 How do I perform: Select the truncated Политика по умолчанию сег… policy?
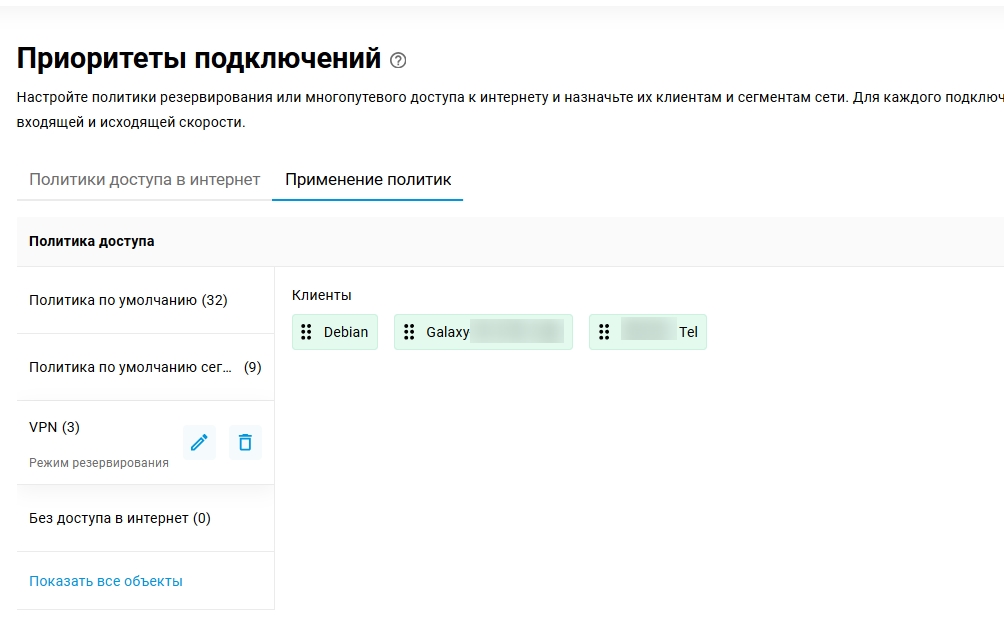point(130,367)
